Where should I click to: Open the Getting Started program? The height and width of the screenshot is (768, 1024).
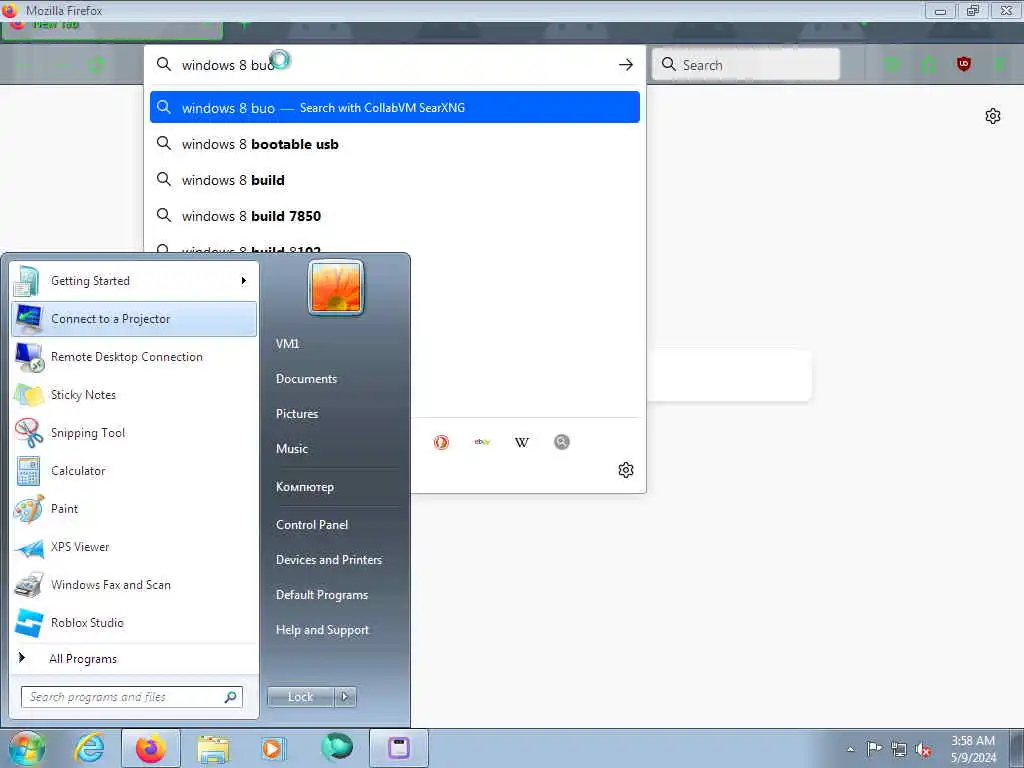pos(134,281)
